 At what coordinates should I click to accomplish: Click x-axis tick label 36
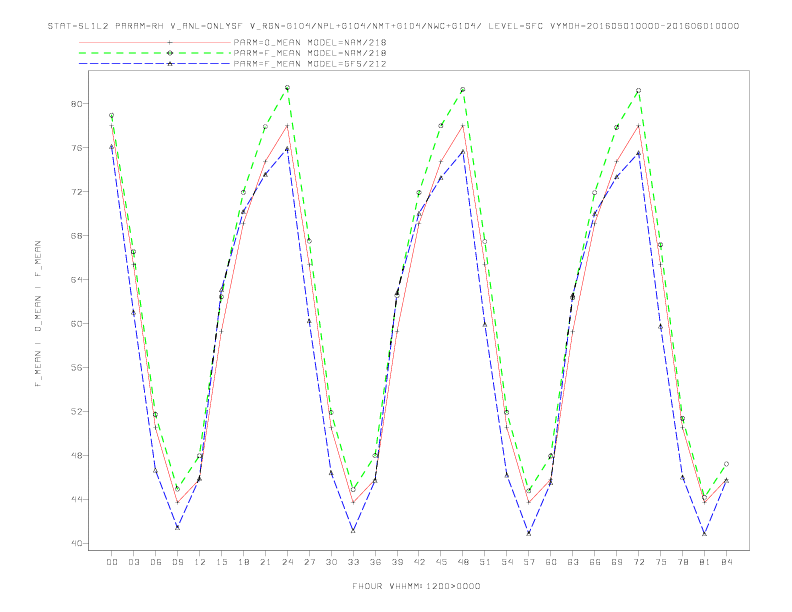pos(375,562)
